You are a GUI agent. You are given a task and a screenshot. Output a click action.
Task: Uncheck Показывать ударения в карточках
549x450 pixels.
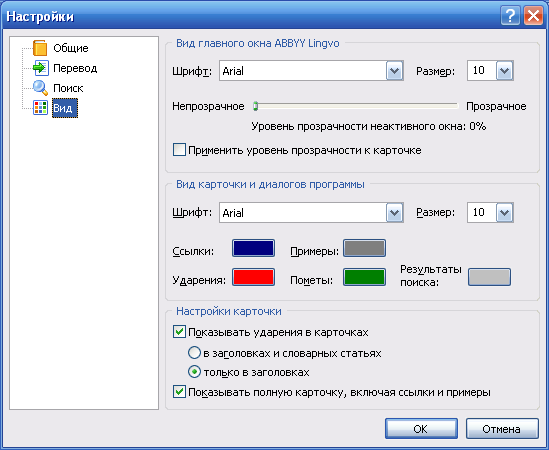point(179,332)
